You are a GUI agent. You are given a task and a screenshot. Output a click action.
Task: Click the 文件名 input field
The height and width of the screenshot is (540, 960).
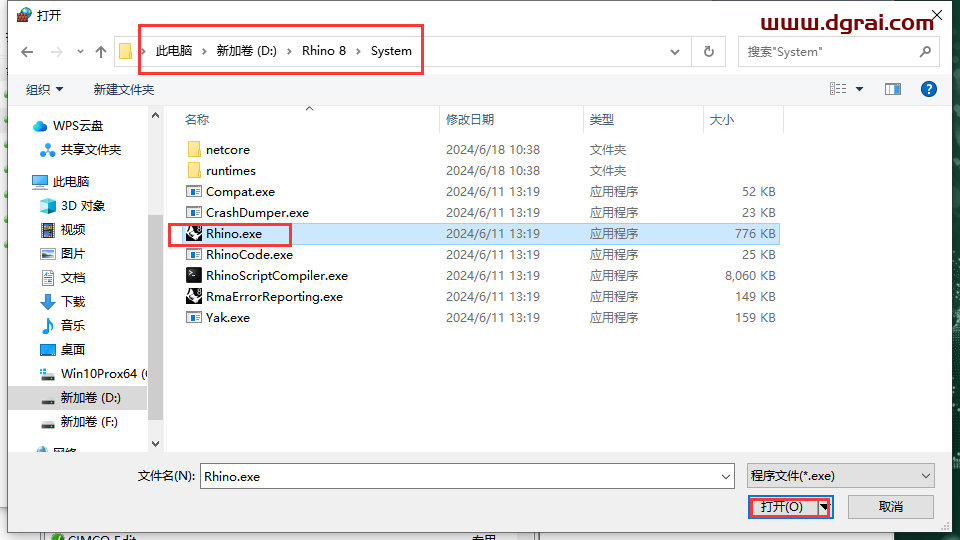pos(466,477)
